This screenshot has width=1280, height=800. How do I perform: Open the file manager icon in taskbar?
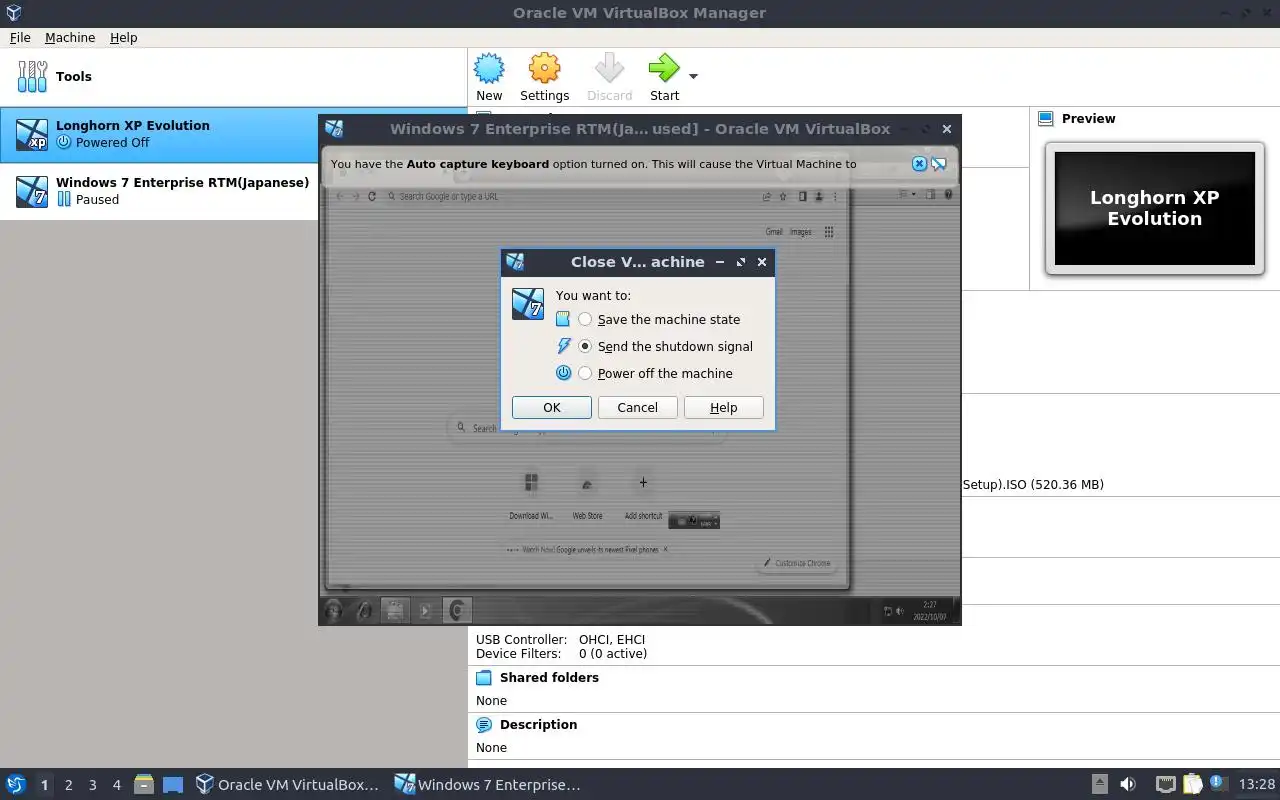[x=144, y=785]
